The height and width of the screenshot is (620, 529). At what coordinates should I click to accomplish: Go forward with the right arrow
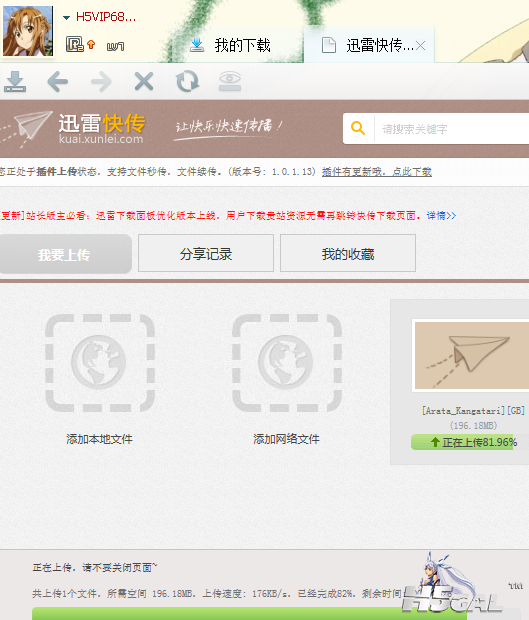click(x=101, y=82)
